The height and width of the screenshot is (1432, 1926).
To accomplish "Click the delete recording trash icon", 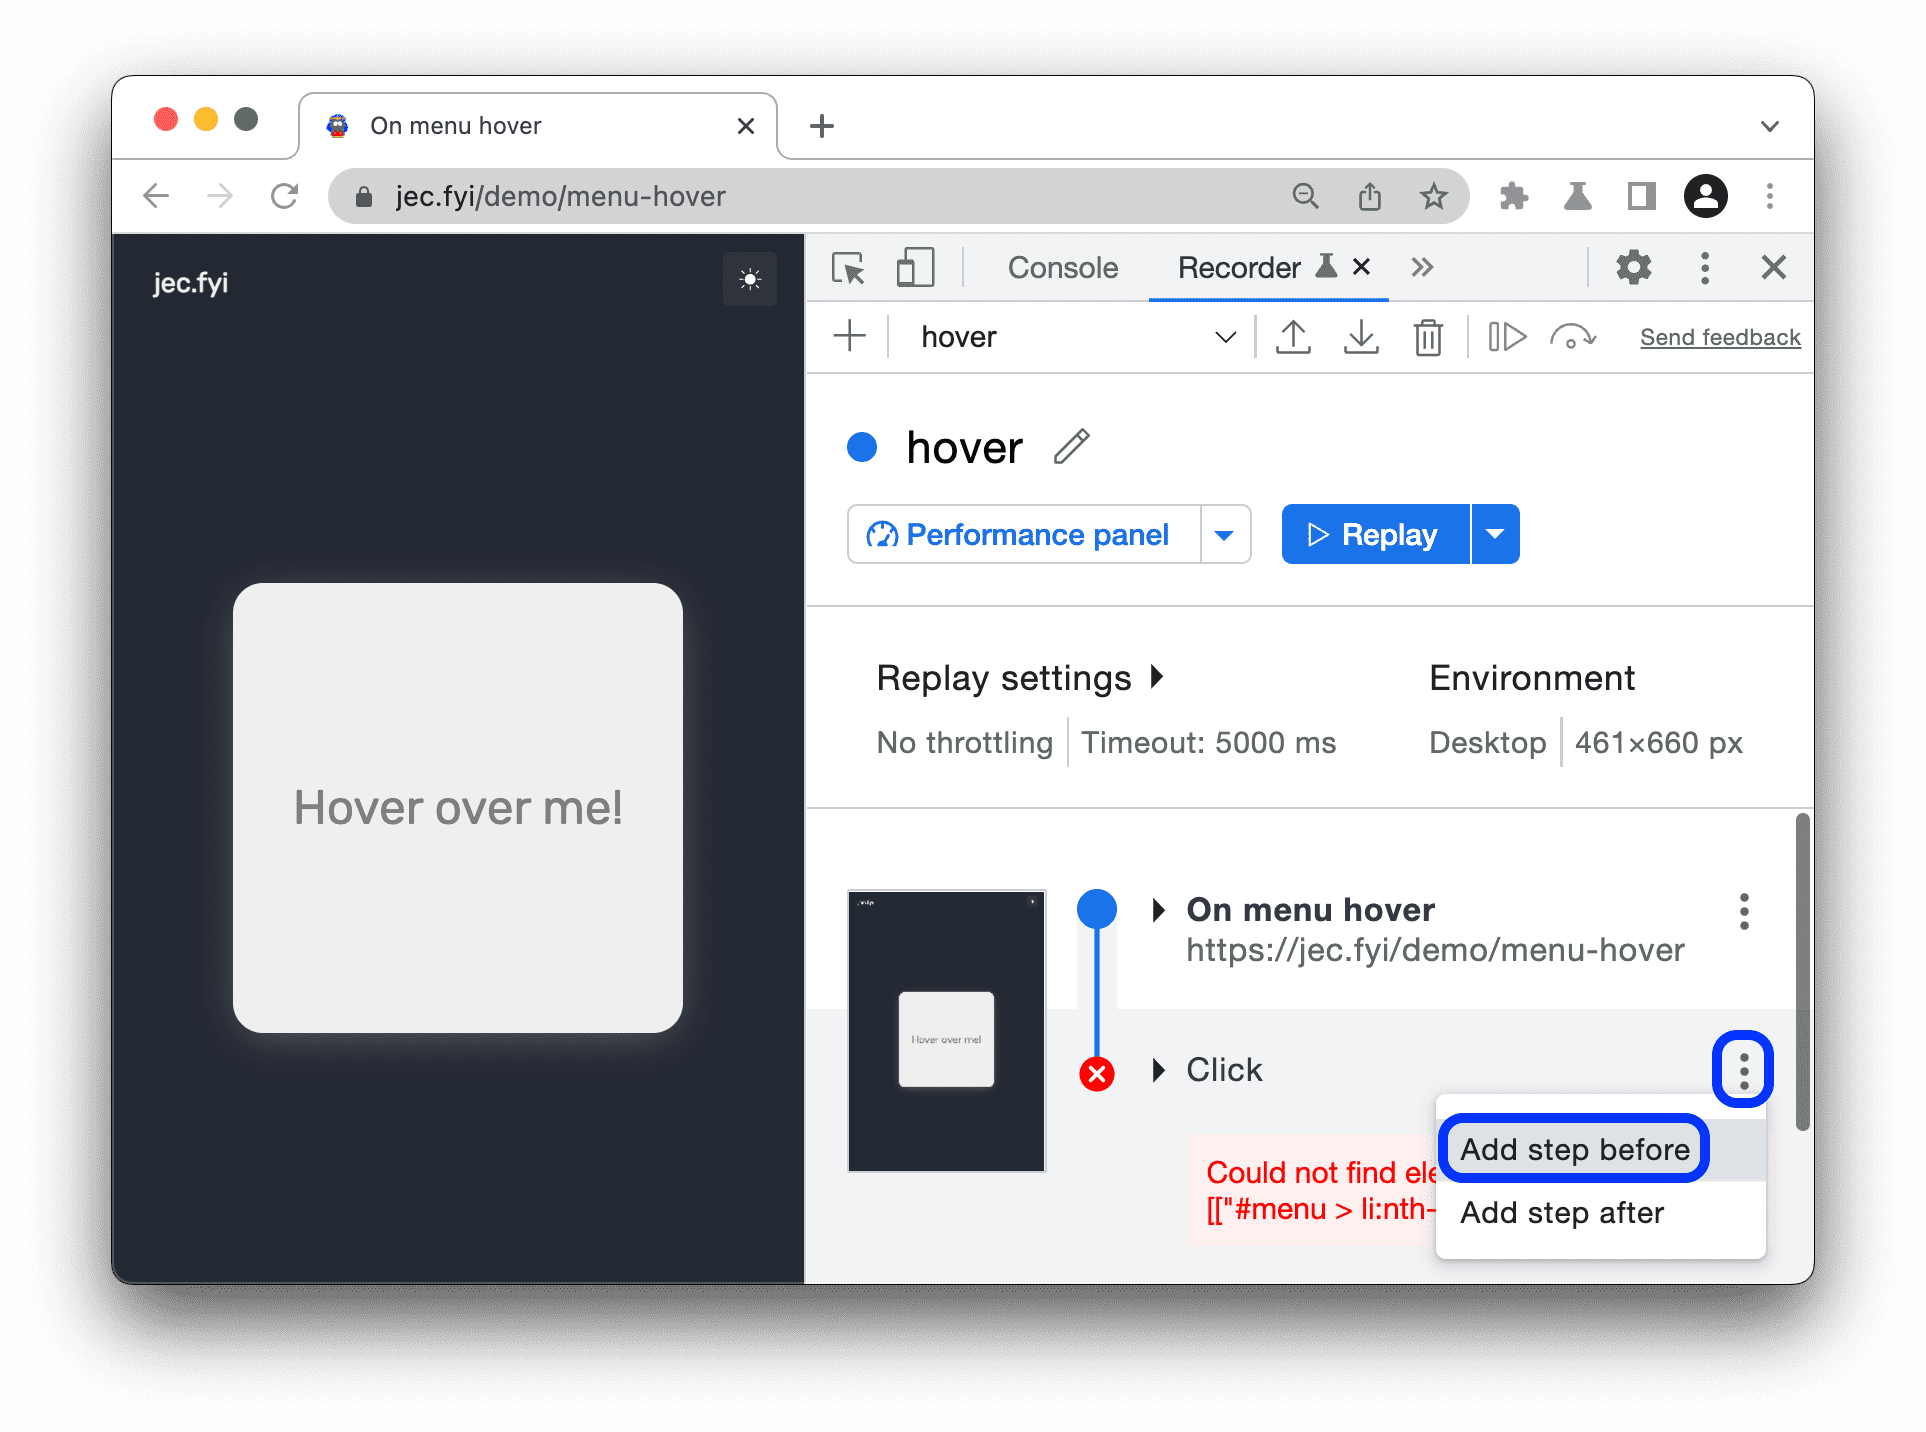I will coord(1428,337).
